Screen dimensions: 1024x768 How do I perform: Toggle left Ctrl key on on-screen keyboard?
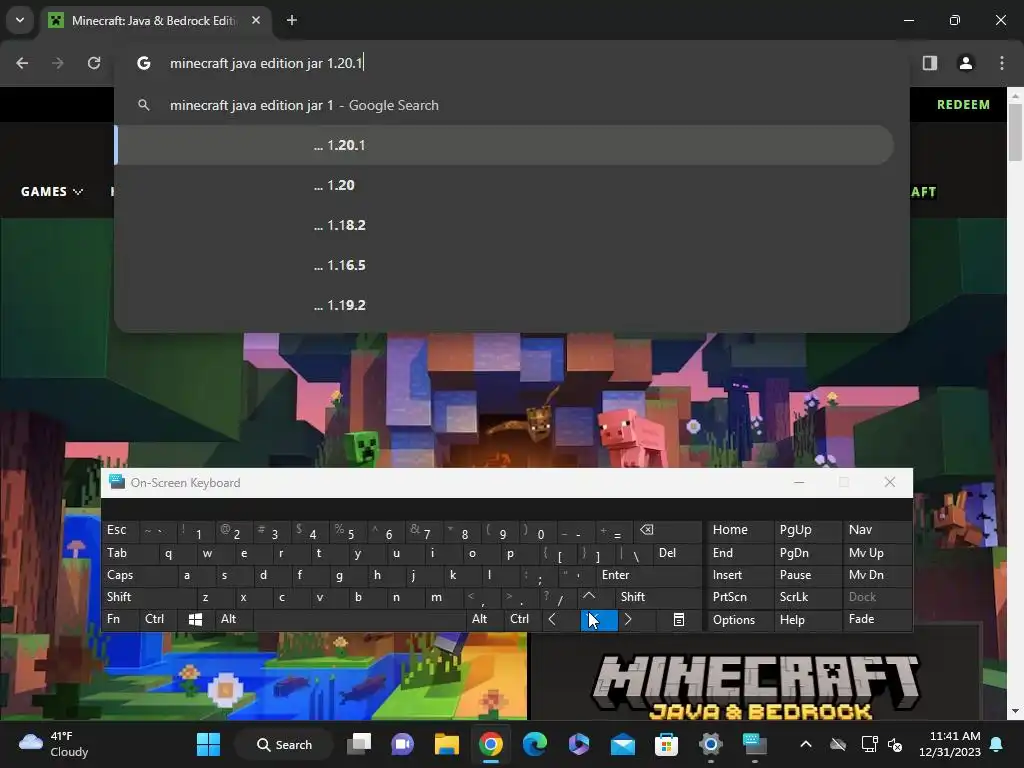point(157,619)
